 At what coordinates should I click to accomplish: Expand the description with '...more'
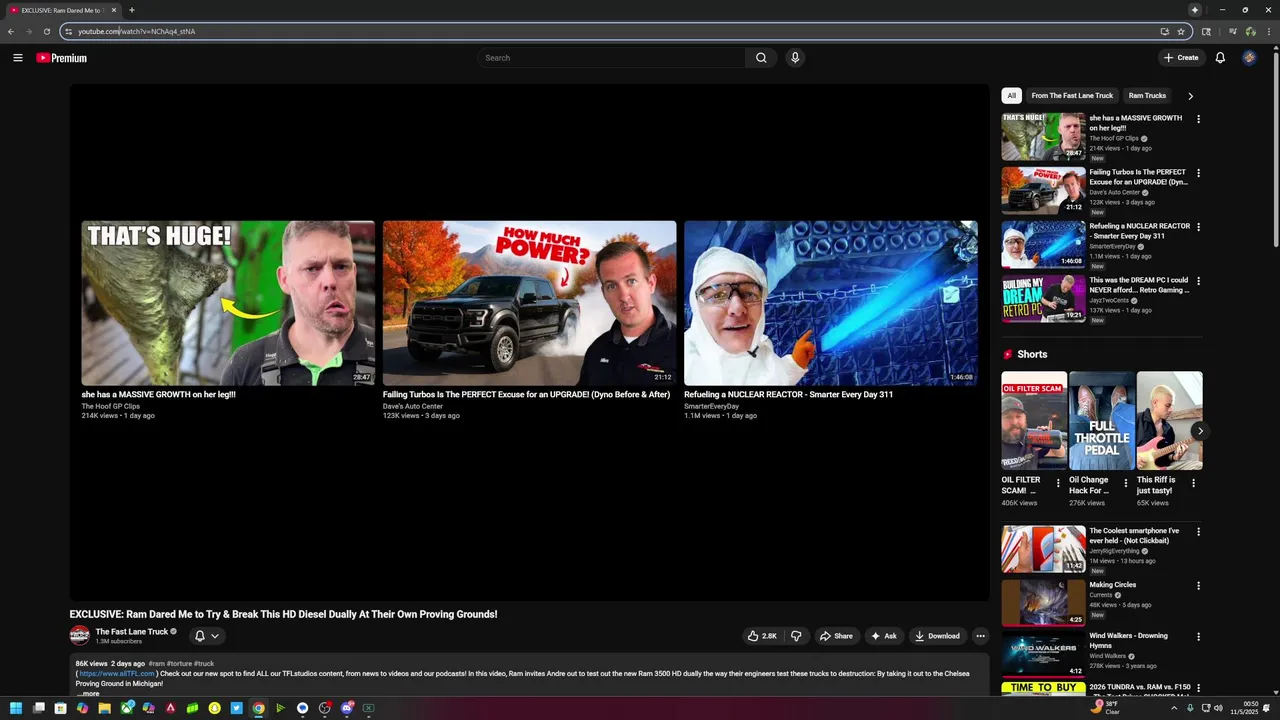coord(88,693)
